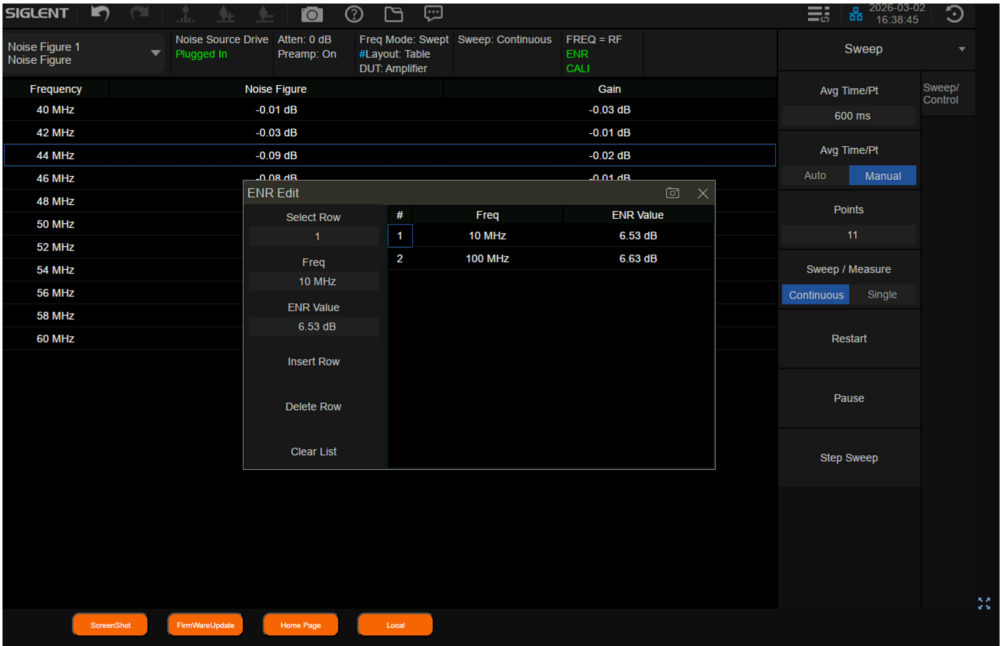
Task: Open the help question mark icon
Action: click(353, 14)
